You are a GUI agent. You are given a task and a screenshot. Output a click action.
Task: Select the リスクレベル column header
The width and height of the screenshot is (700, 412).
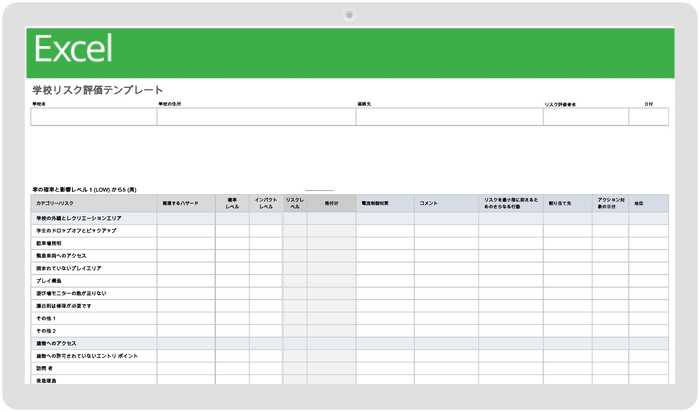click(x=295, y=203)
